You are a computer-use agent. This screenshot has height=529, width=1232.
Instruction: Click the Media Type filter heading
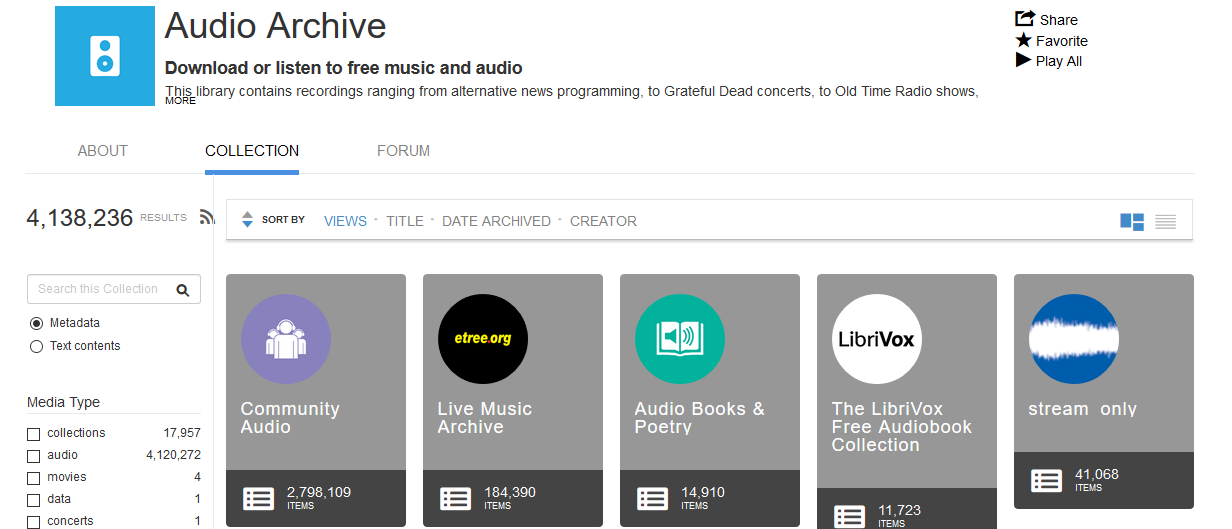(x=64, y=402)
